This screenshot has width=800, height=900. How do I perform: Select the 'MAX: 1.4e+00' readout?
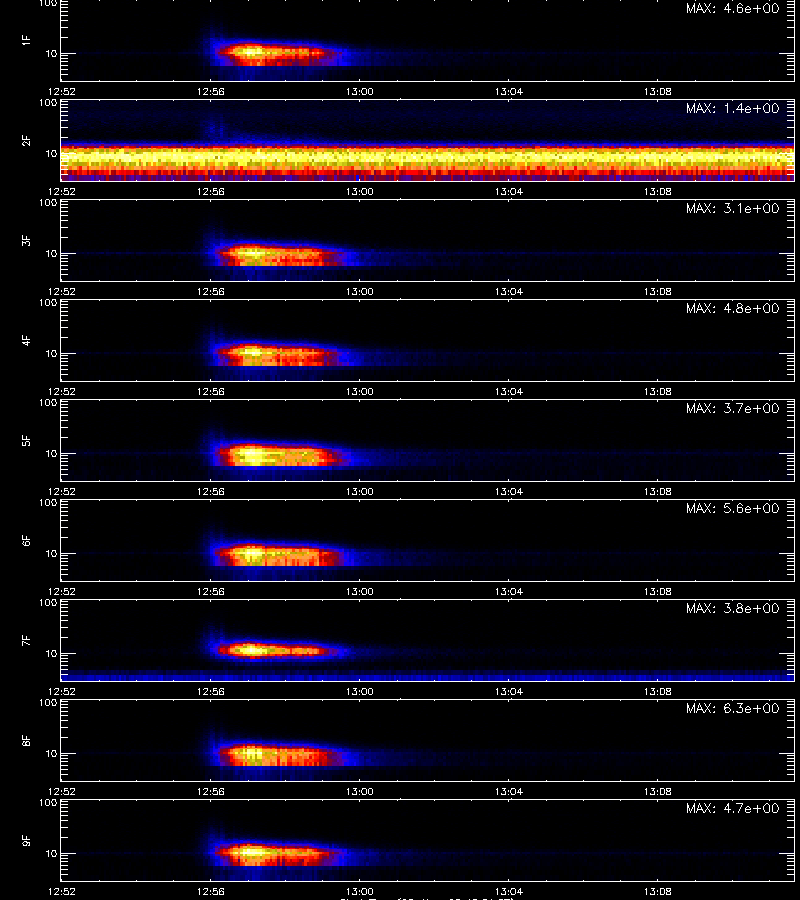point(732,108)
